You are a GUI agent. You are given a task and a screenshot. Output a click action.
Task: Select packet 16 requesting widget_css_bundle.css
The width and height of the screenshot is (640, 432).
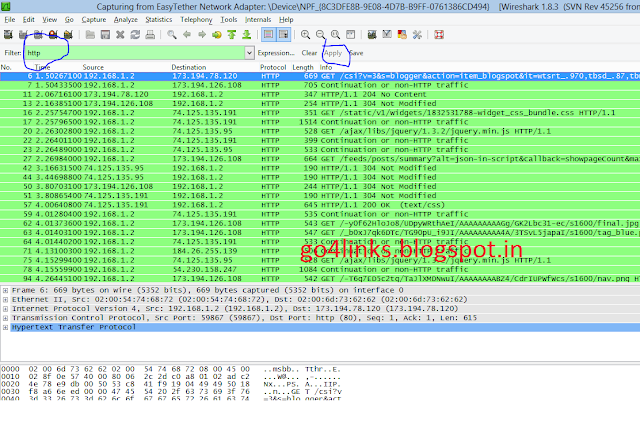tap(320, 113)
